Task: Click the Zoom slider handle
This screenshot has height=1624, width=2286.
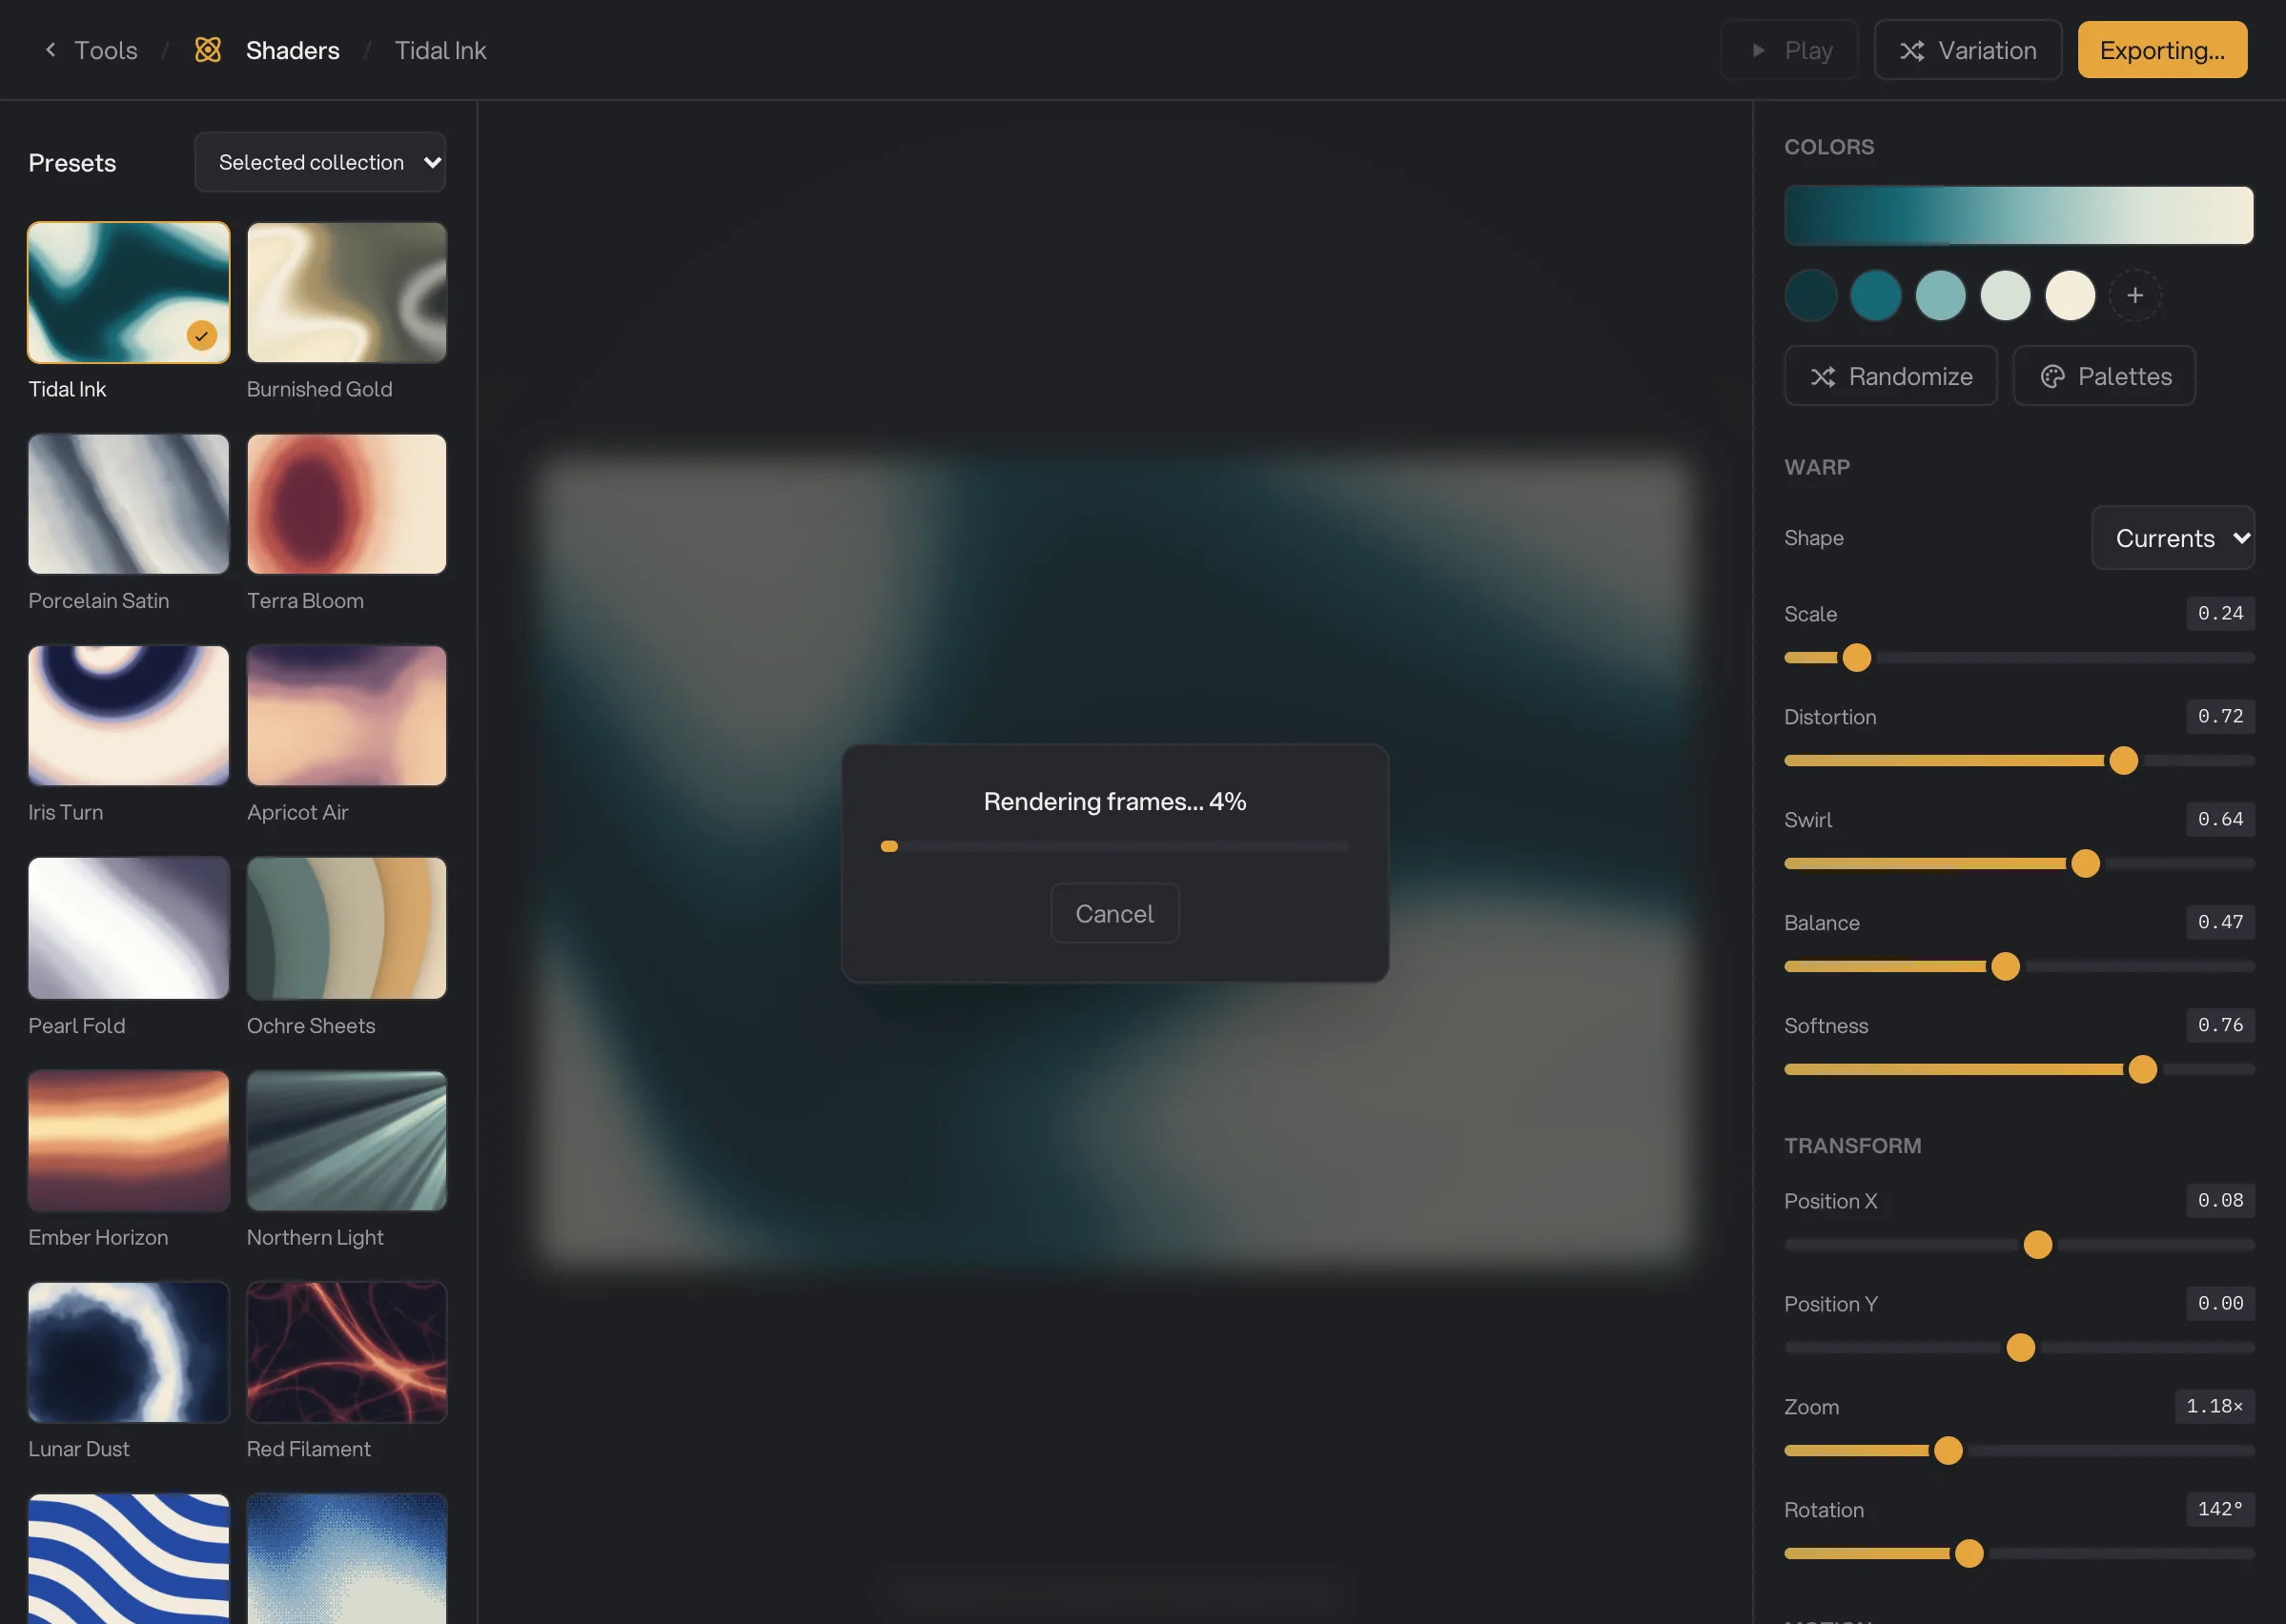Action: point(1947,1450)
